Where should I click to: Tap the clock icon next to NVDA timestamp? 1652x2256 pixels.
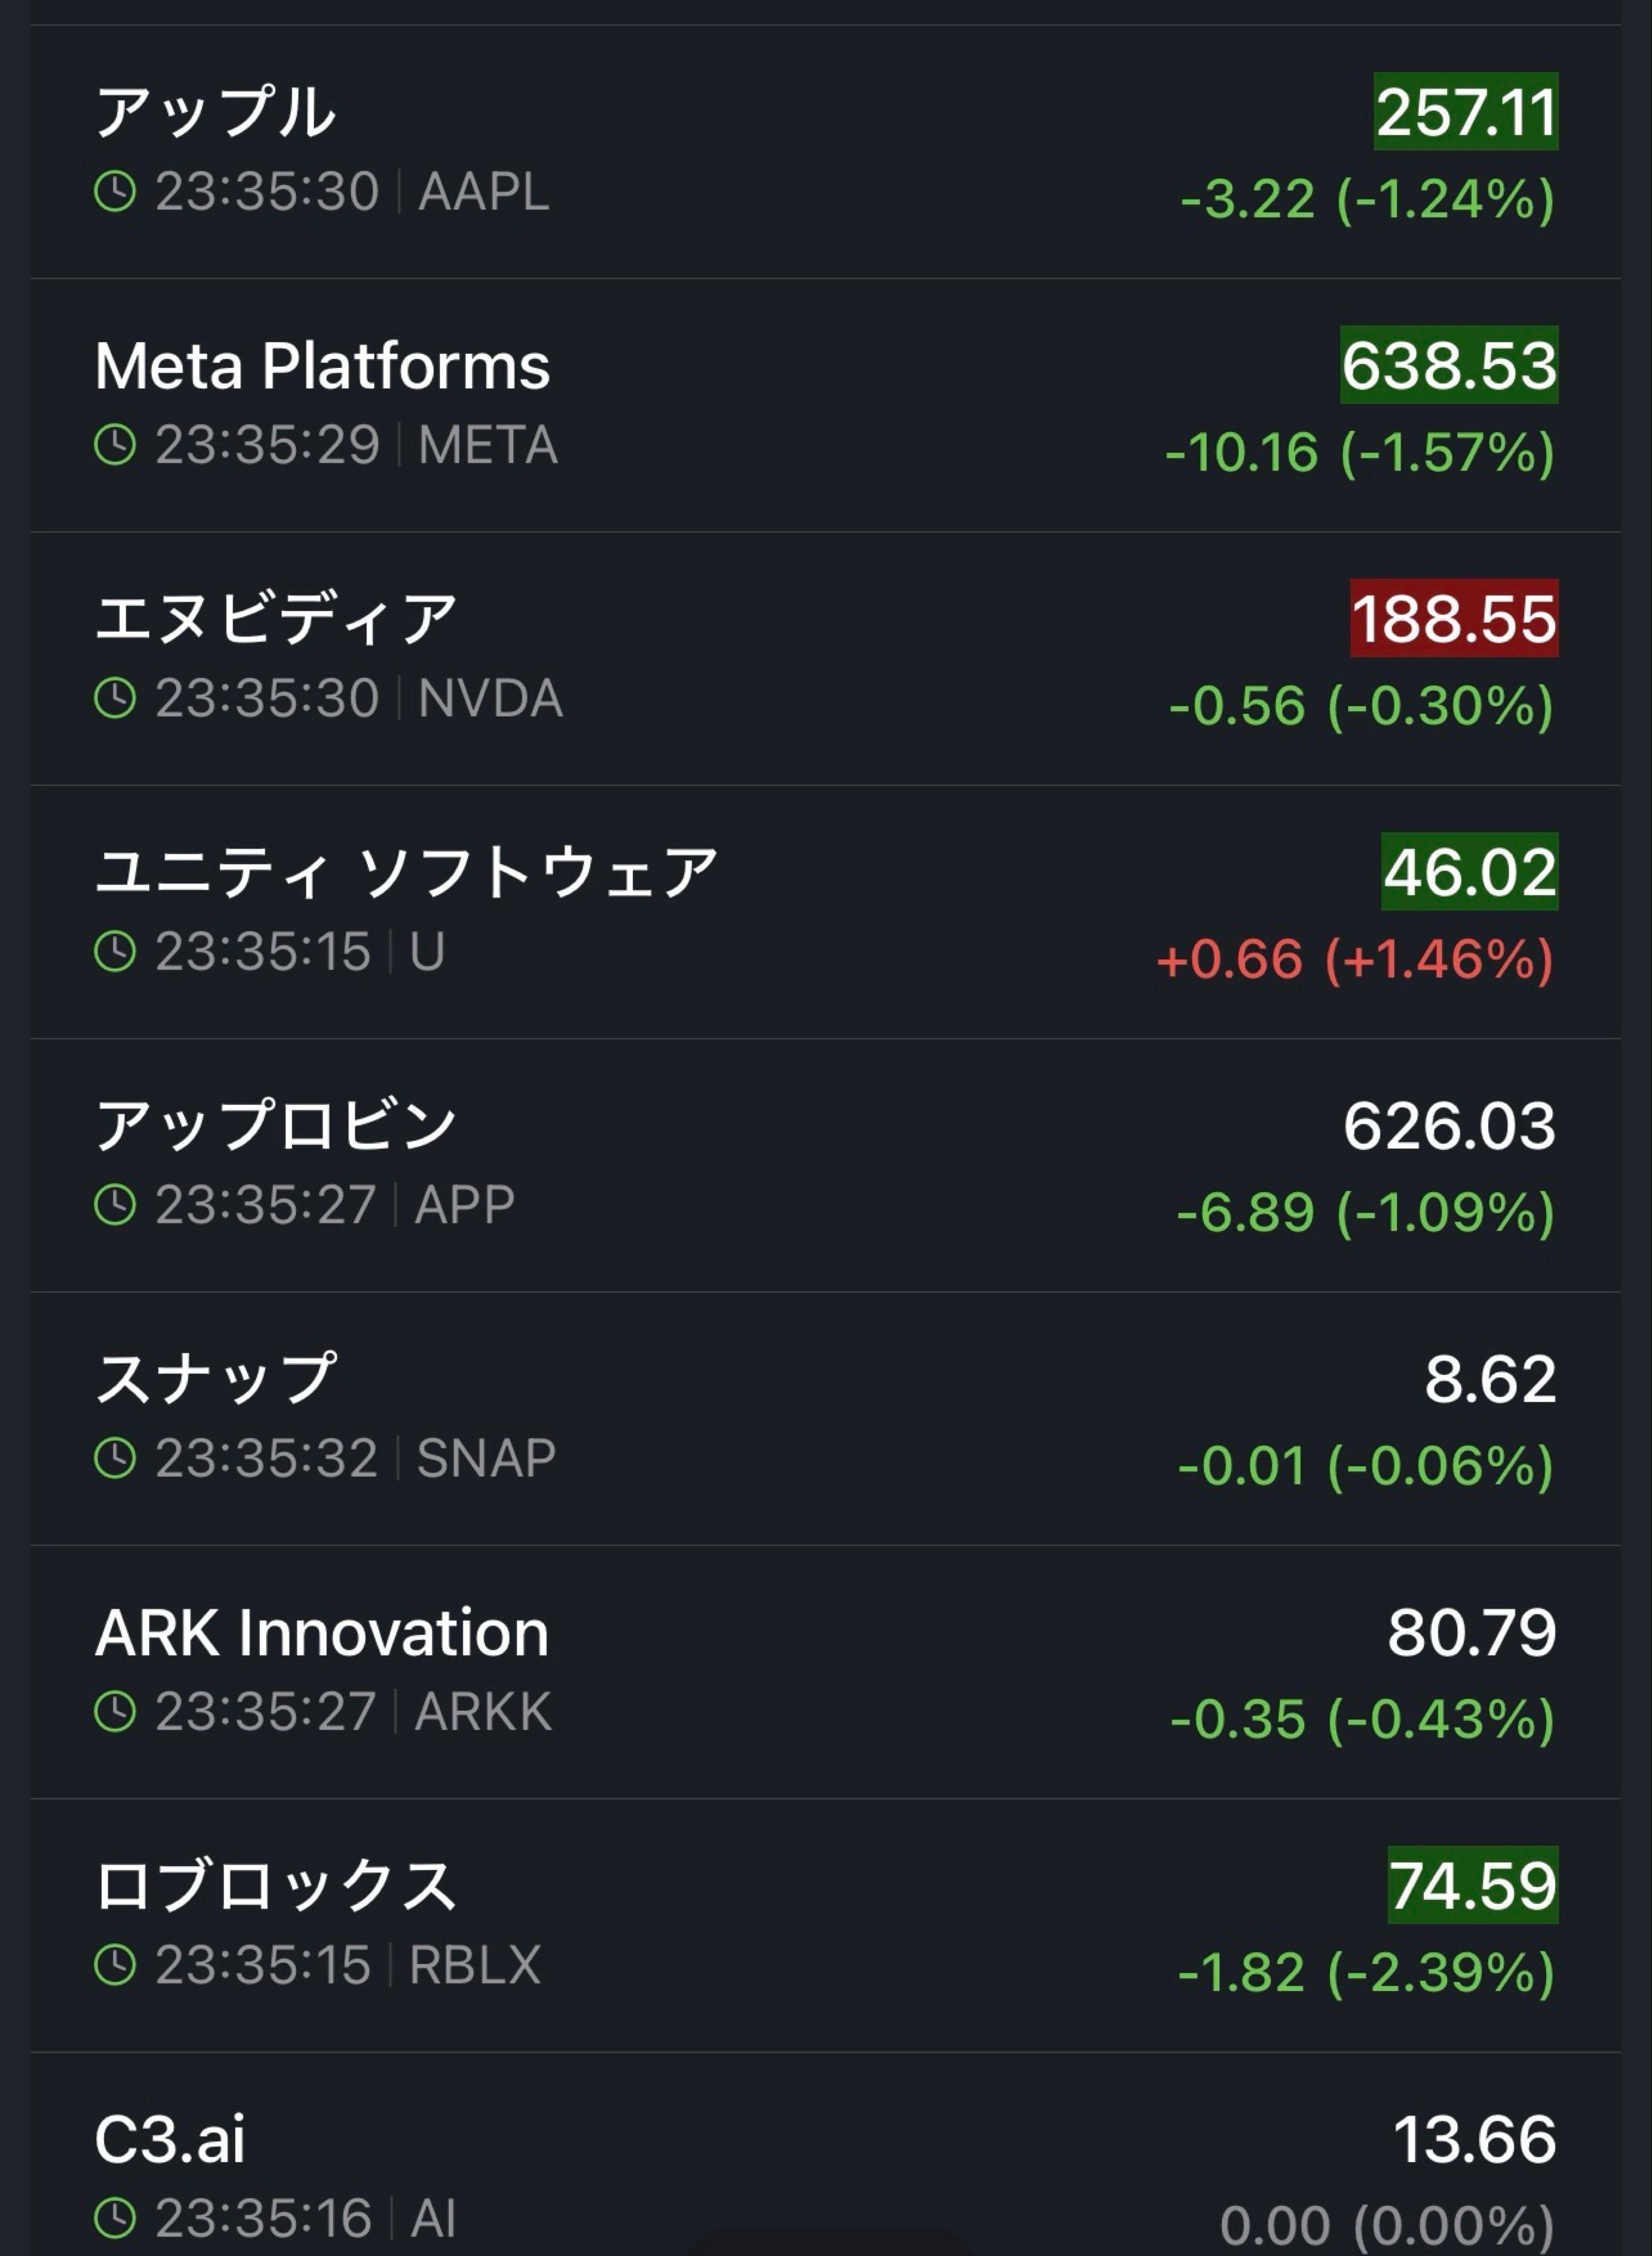115,698
